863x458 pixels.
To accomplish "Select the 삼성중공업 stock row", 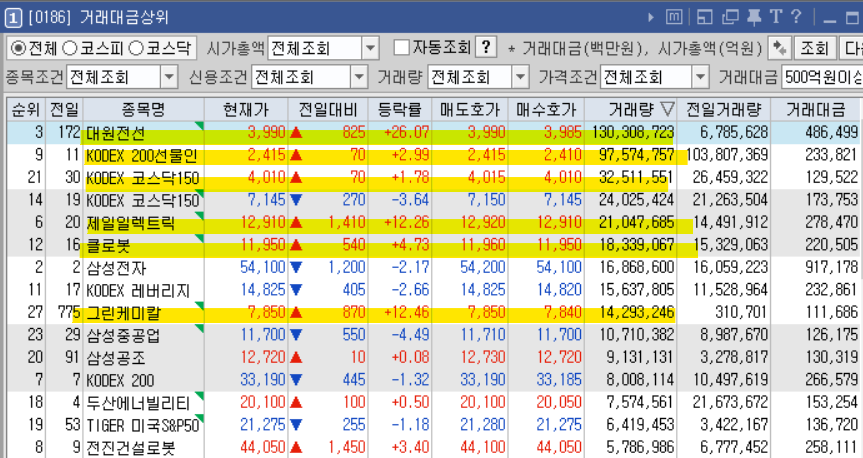I will 435,335.
